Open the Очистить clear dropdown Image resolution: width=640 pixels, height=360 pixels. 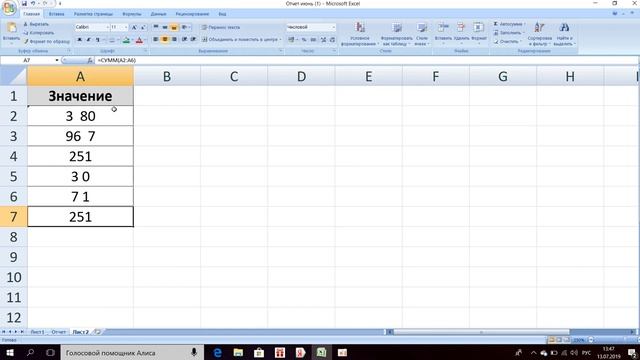point(508,42)
